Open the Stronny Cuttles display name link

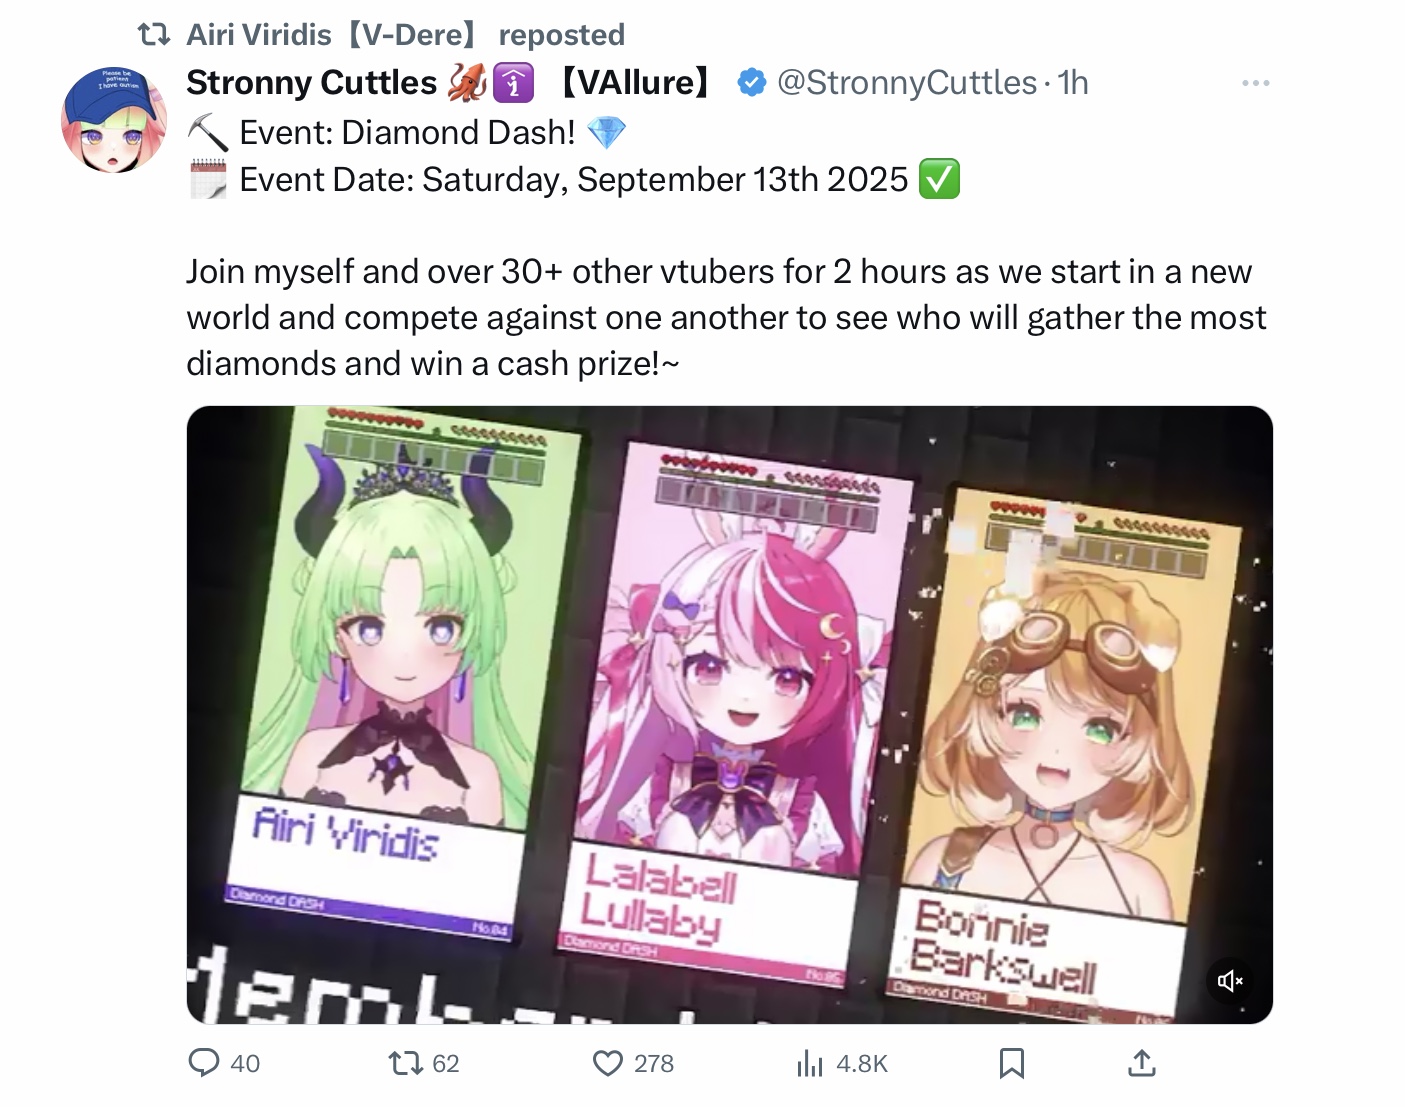coord(312,83)
